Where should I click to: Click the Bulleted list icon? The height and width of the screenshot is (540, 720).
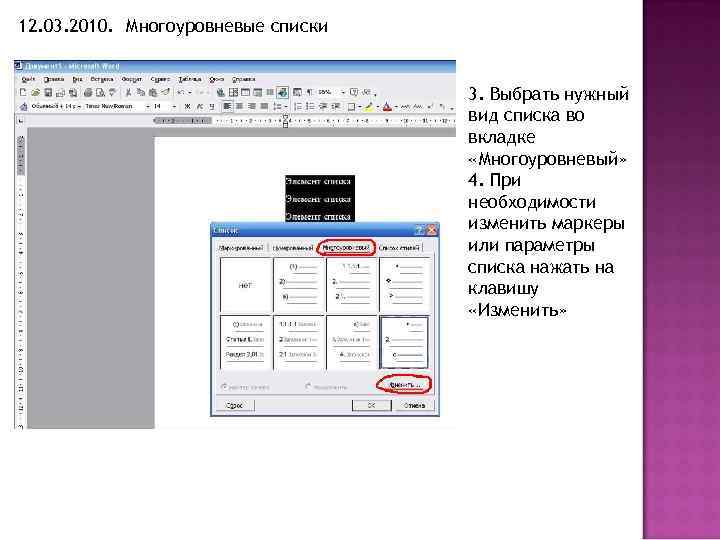pyautogui.click(x=310, y=106)
